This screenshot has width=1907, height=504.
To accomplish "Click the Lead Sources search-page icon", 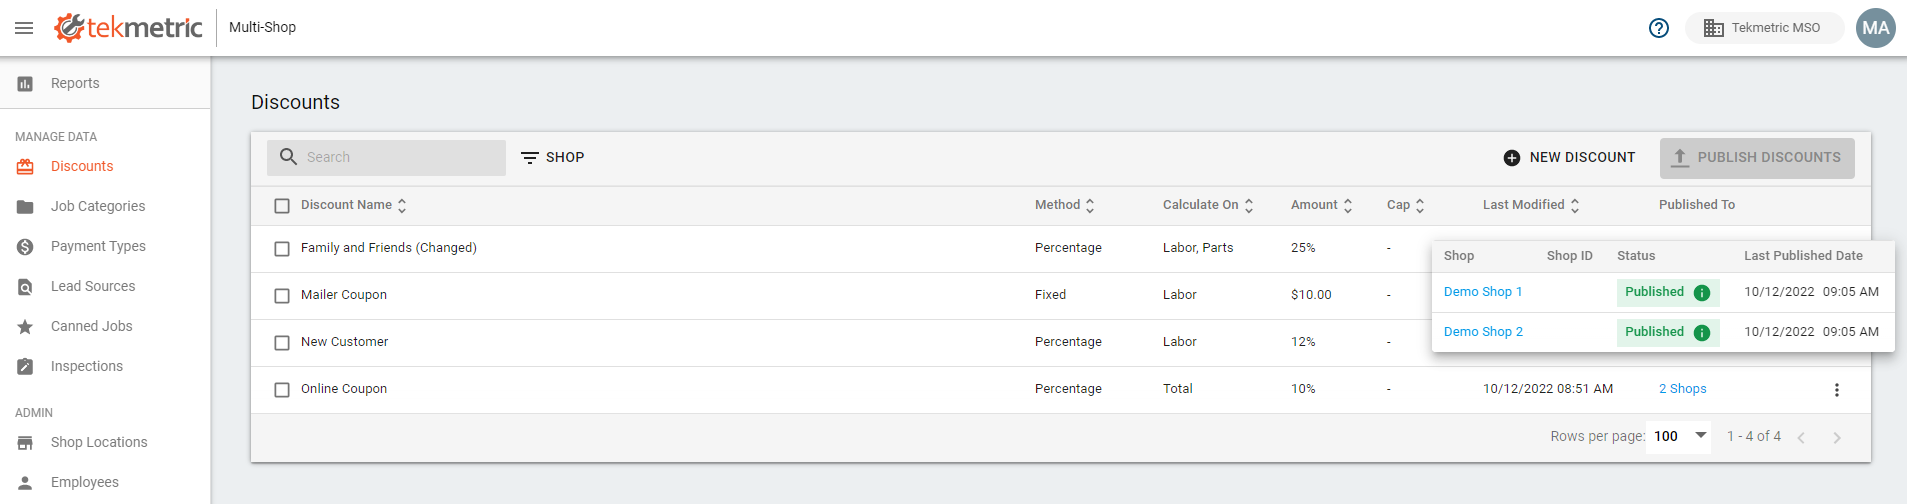I will (25, 287).
